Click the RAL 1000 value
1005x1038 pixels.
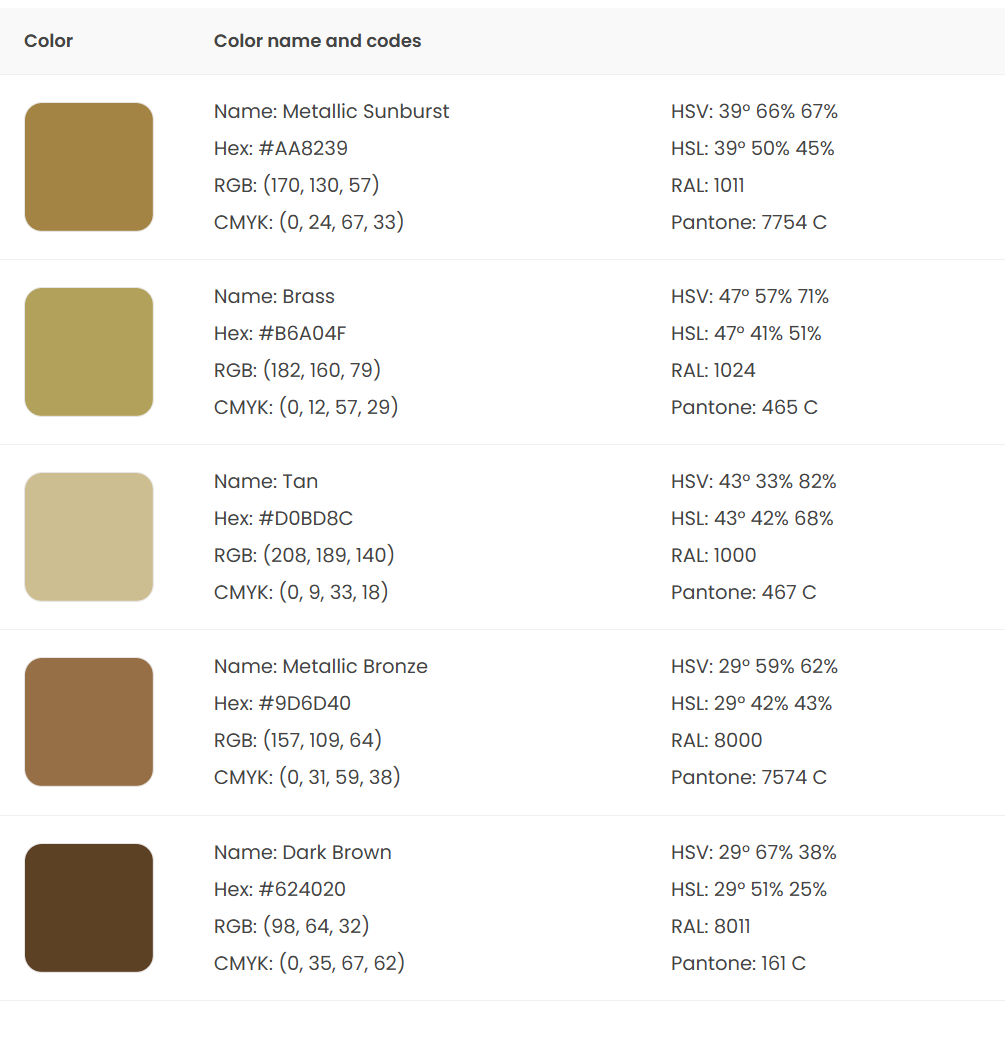(714, 555)
